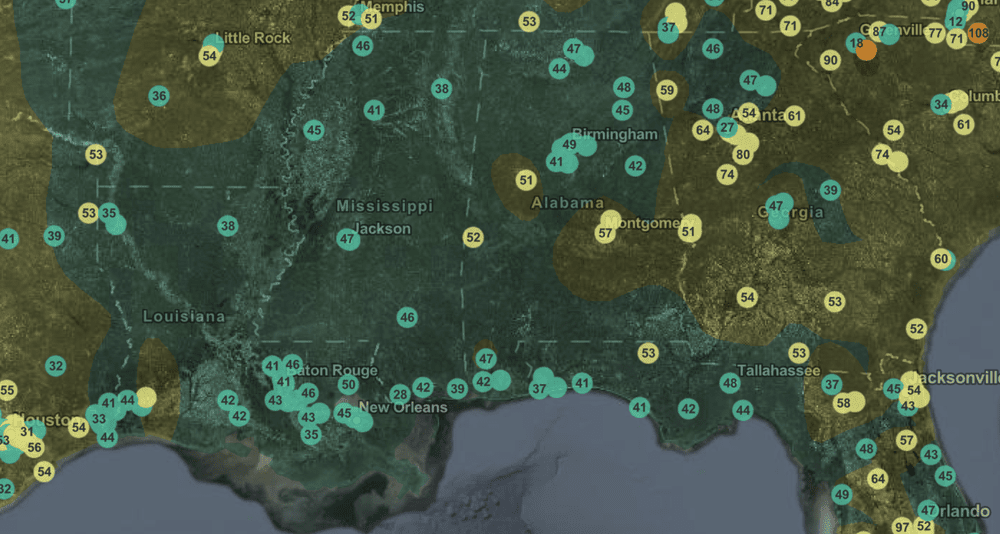The height and width of the screenshot is (534, 1000).
Task: Click the 36 air quality marker
Action: (x=159, y=96)
